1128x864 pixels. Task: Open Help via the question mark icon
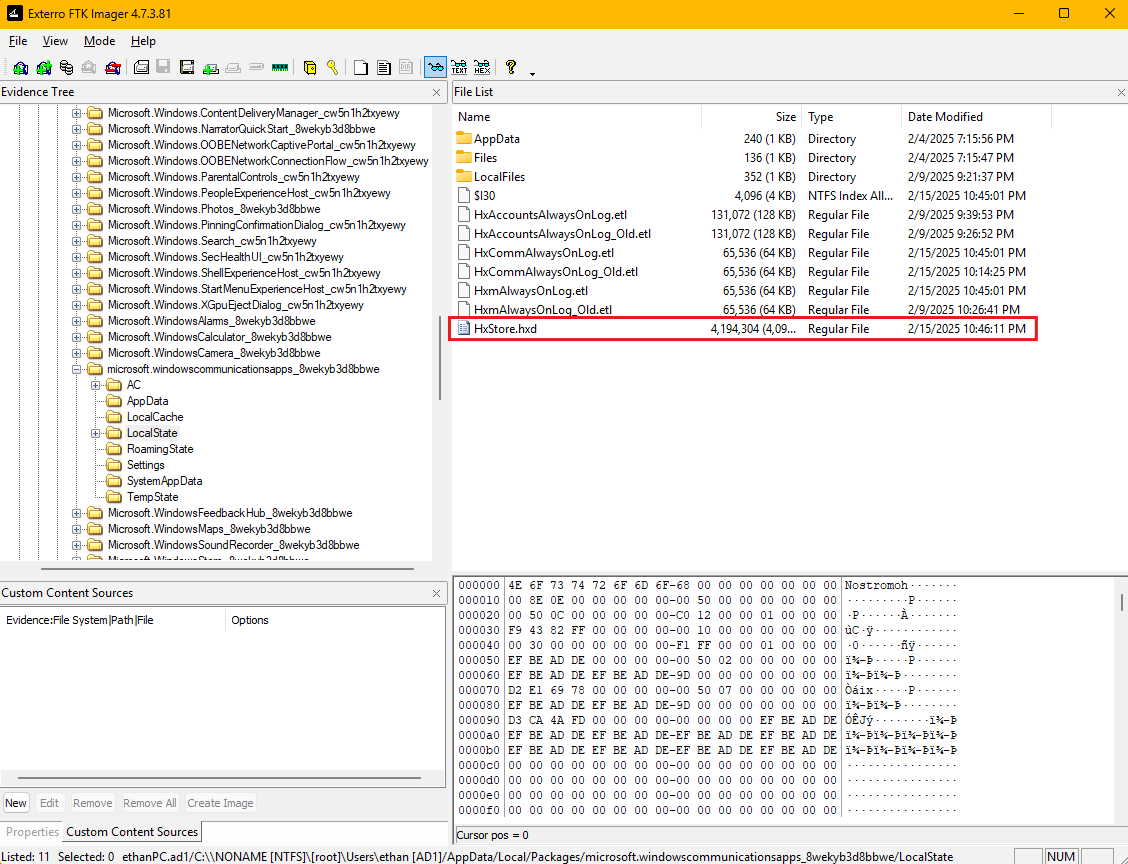coord(511,68)
